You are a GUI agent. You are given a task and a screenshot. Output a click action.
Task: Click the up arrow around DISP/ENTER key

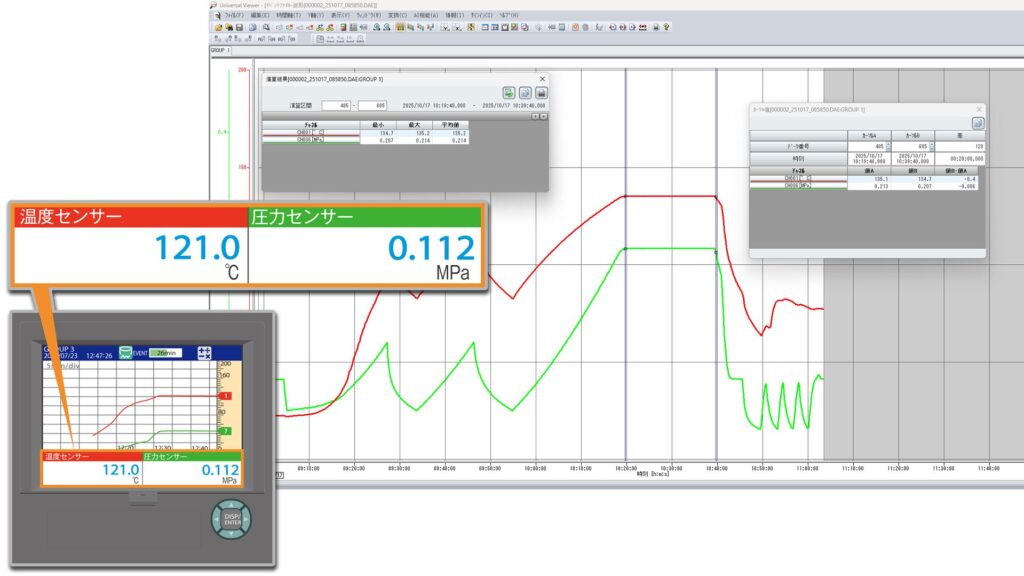(x=231, y=505)
